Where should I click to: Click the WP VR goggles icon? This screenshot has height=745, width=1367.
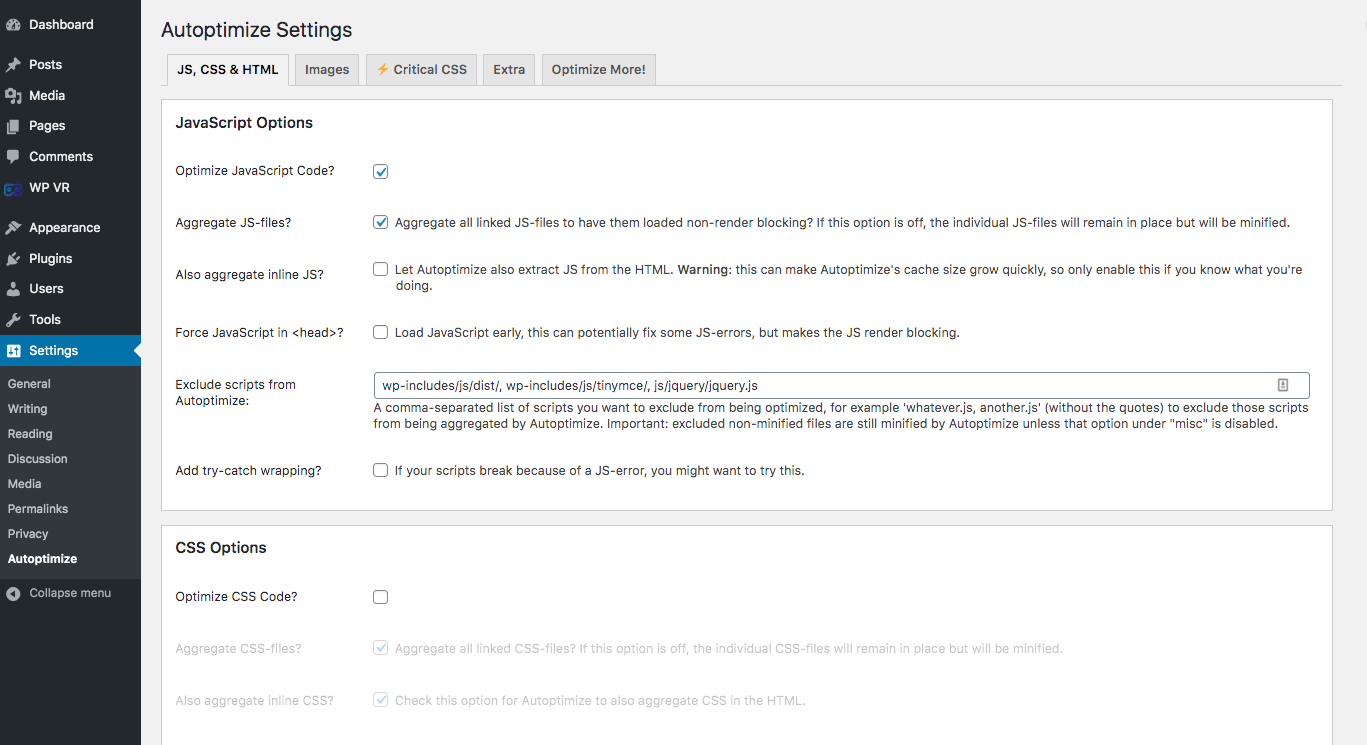tap(13, 188)
